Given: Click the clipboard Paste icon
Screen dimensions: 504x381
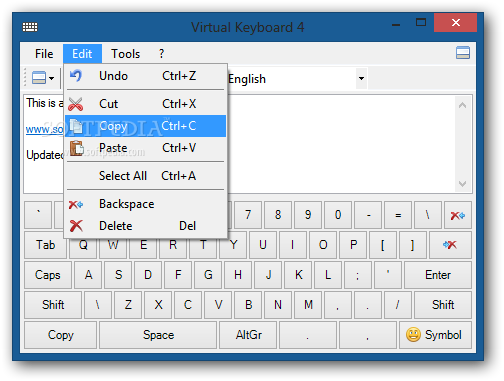Looking at the screenshot, I should pos(76,148).
